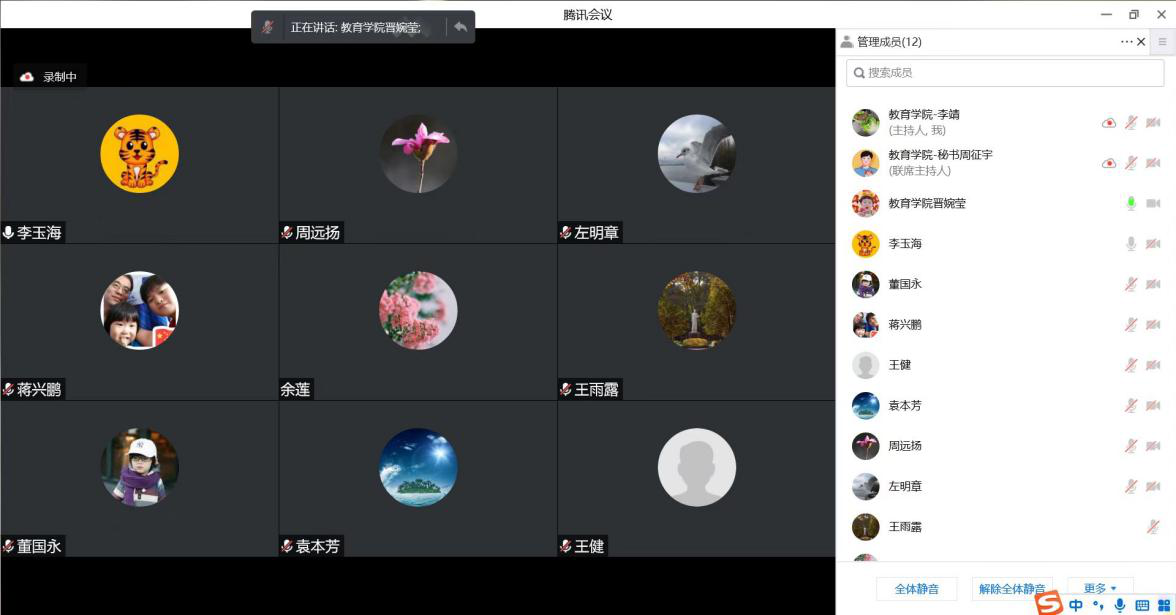Click the cloud recording indicator 录制中
The height and width of the screenshot is (615, 1176).
coord(49,77)
